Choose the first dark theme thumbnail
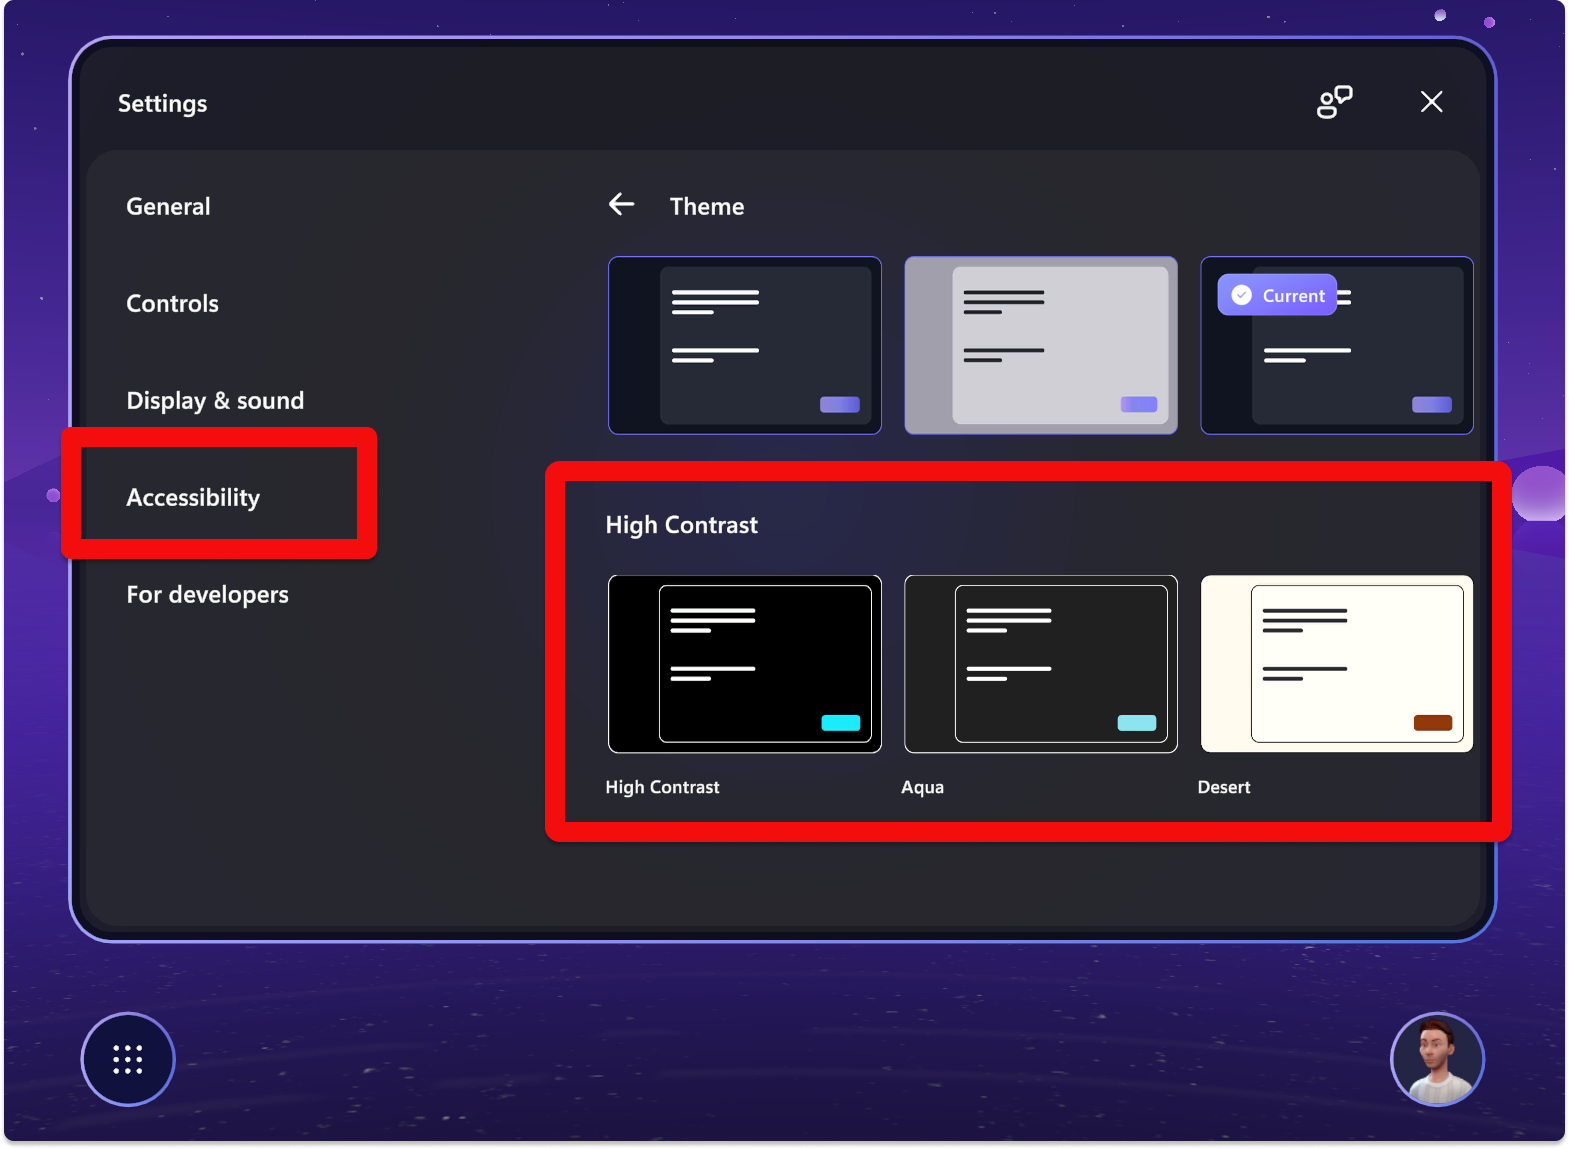Screen dimensions: 1569x1149 pos(745,346)
